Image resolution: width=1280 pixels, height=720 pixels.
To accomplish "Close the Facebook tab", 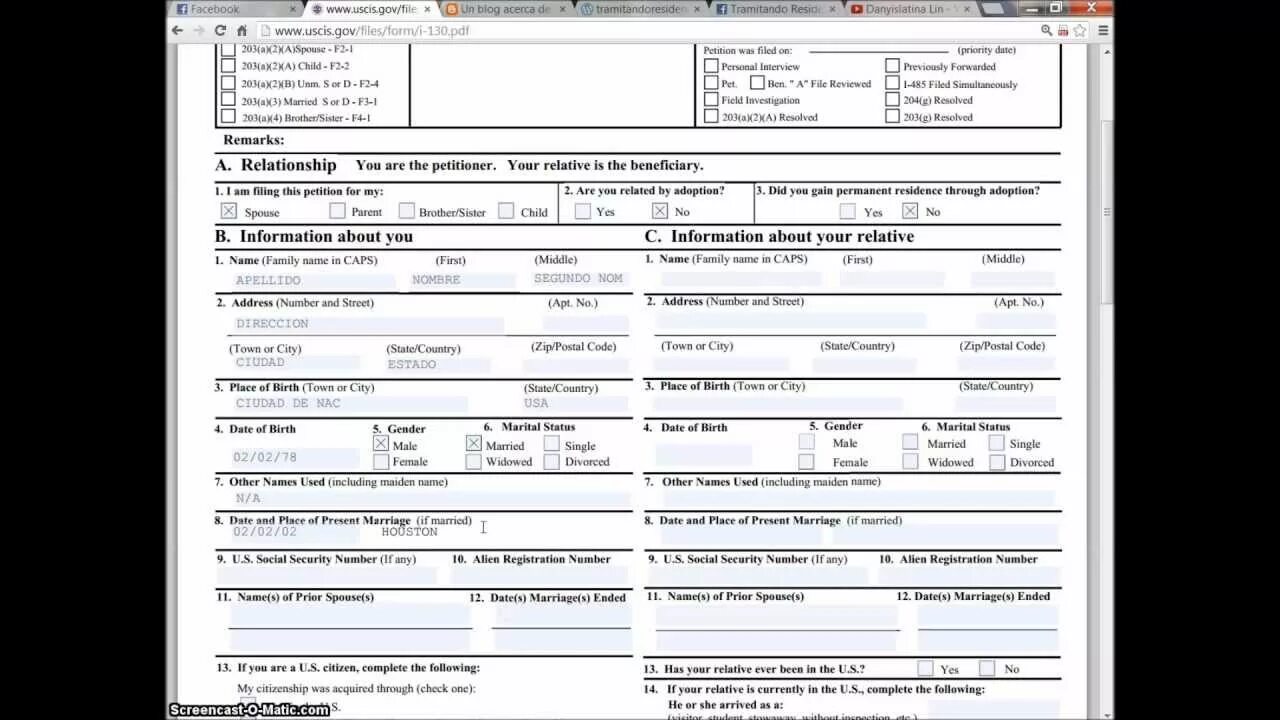I will 292,9.
